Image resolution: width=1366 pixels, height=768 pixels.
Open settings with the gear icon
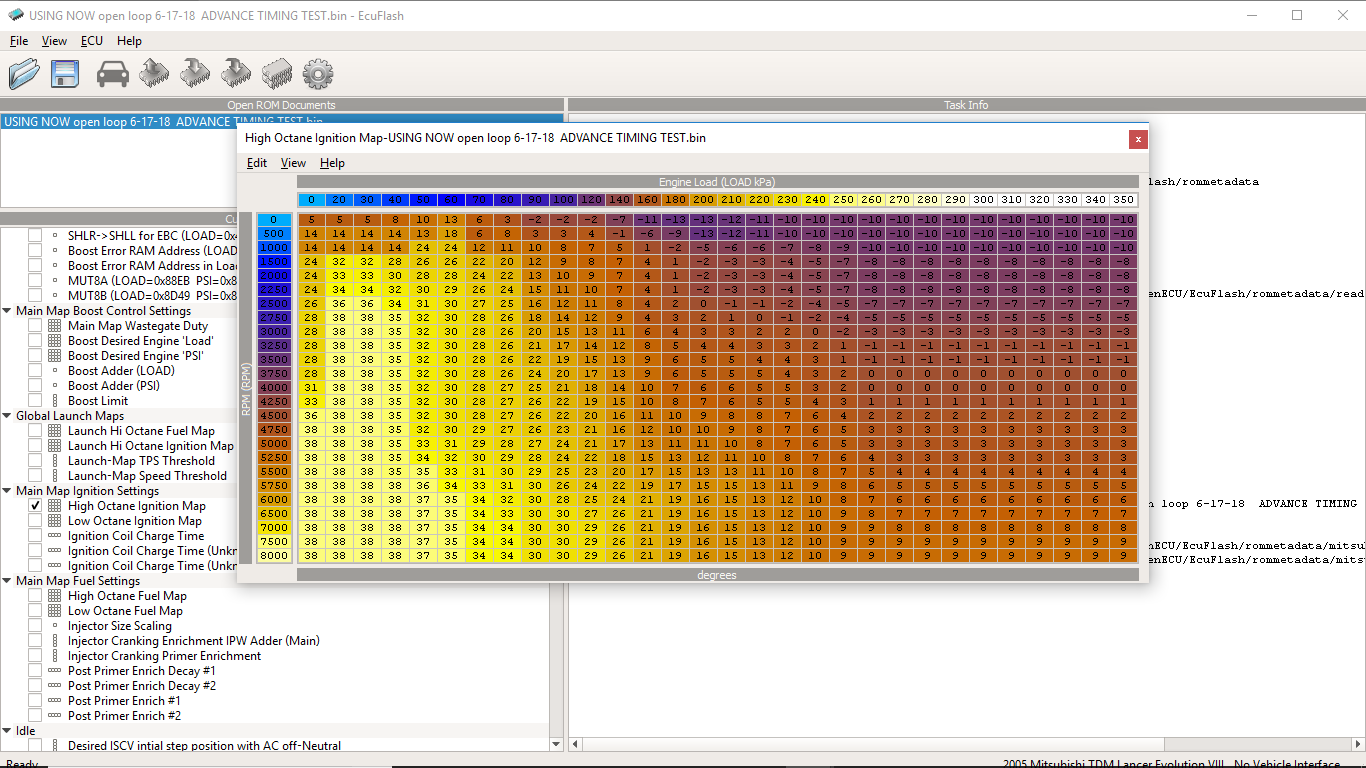pyautogui.click(x=317, y=73)
